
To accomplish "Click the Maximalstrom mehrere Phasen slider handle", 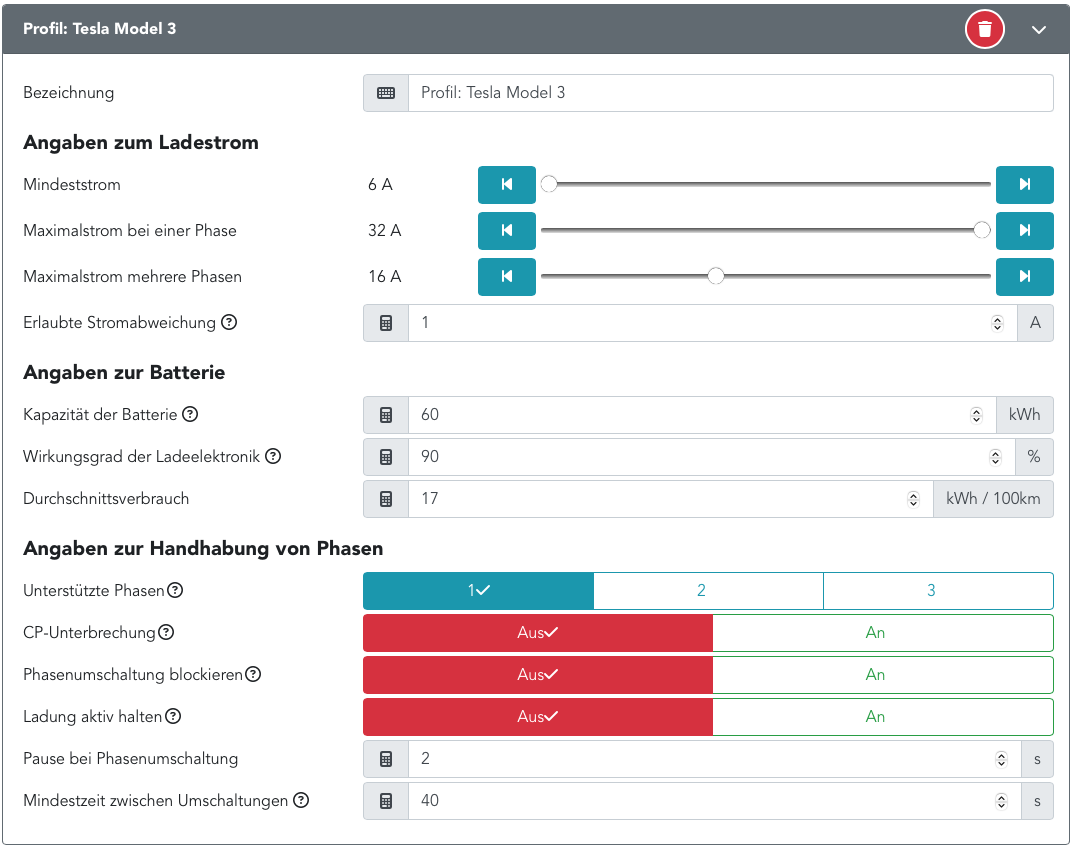I will coord(716,276).
